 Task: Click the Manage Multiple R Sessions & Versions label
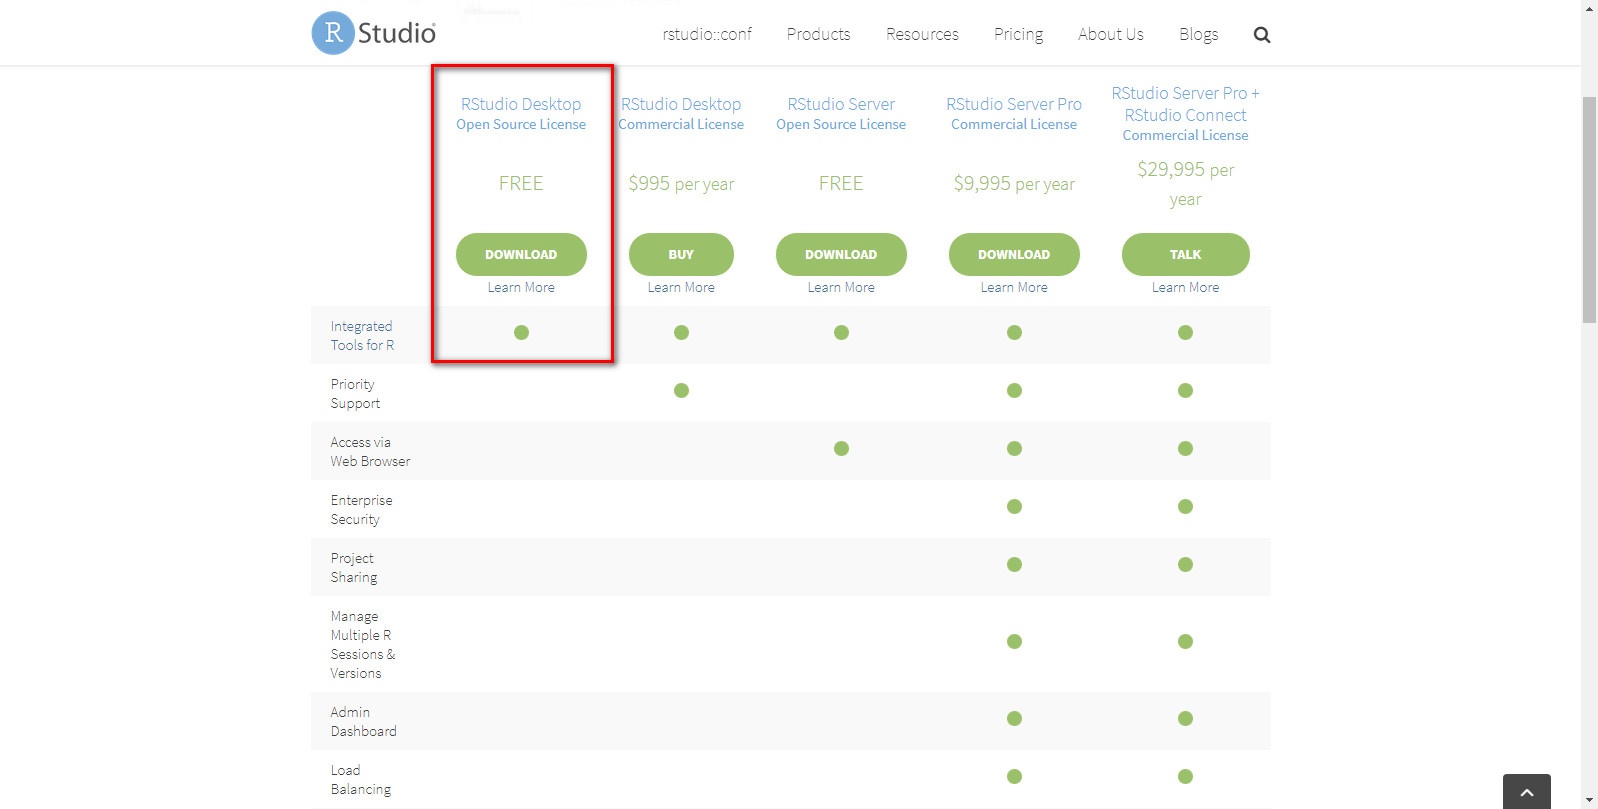(x=363, y=644)
